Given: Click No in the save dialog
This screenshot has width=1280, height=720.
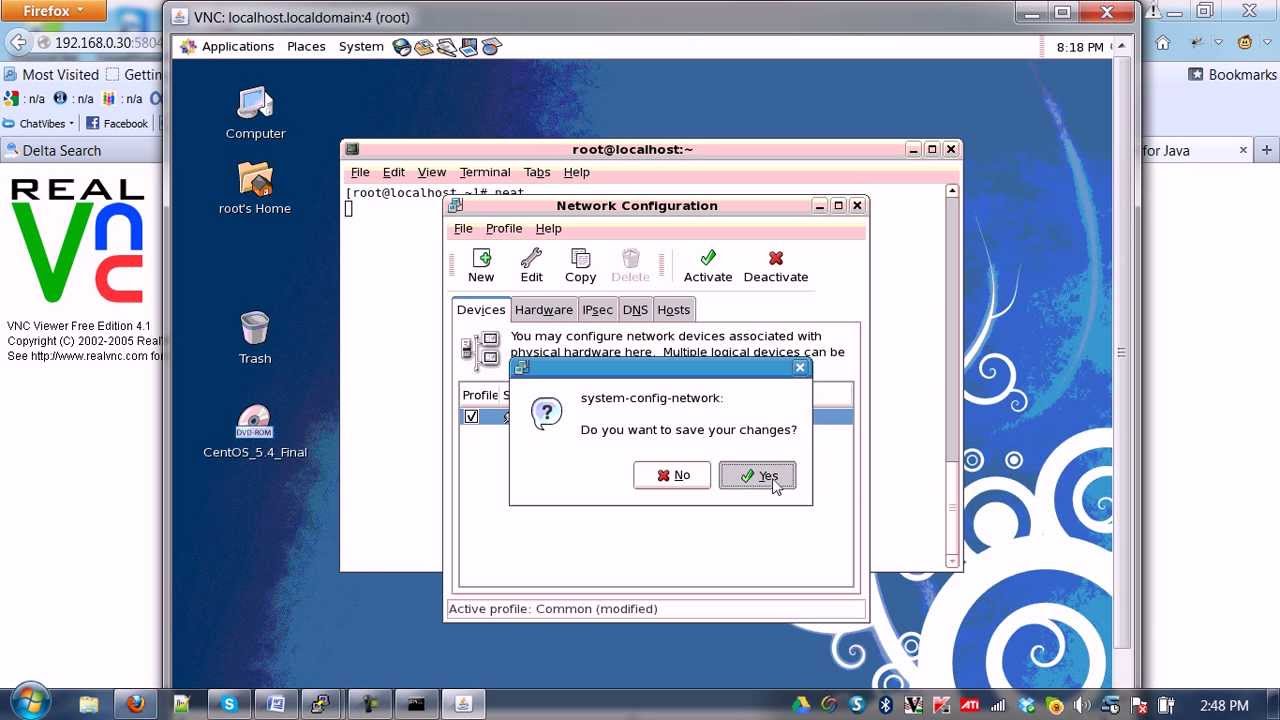Looking at the screenshot, I should pyautogui.click(x=672, y=476).
